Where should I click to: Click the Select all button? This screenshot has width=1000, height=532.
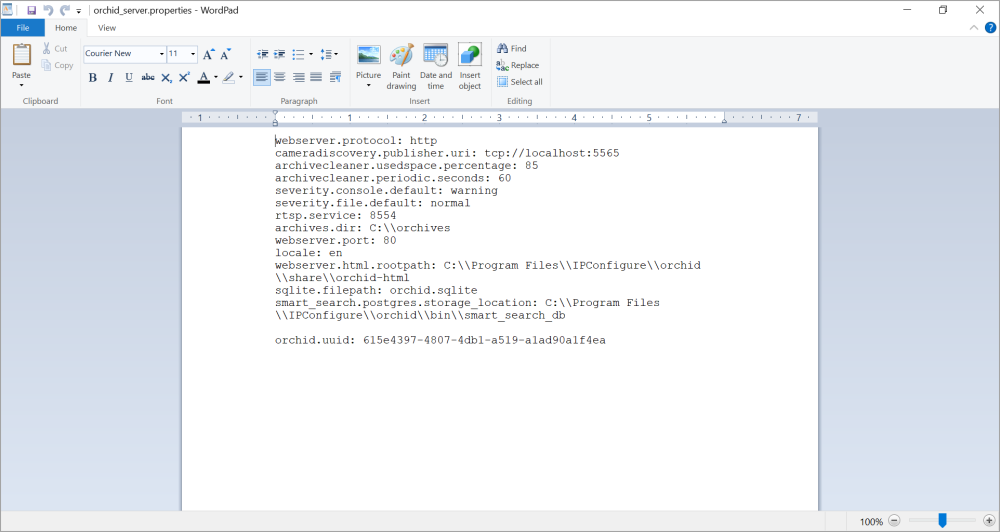520,82
